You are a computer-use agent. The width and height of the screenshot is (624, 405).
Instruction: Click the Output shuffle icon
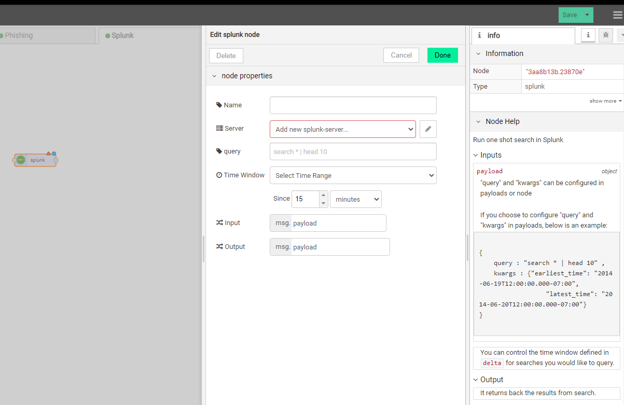tap(219, 246)
